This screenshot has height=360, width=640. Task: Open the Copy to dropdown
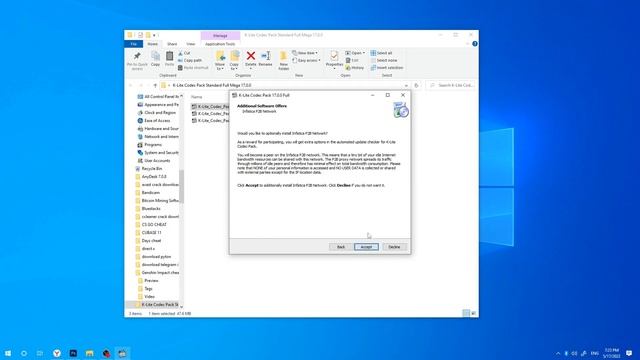click(x=234, y=60)
